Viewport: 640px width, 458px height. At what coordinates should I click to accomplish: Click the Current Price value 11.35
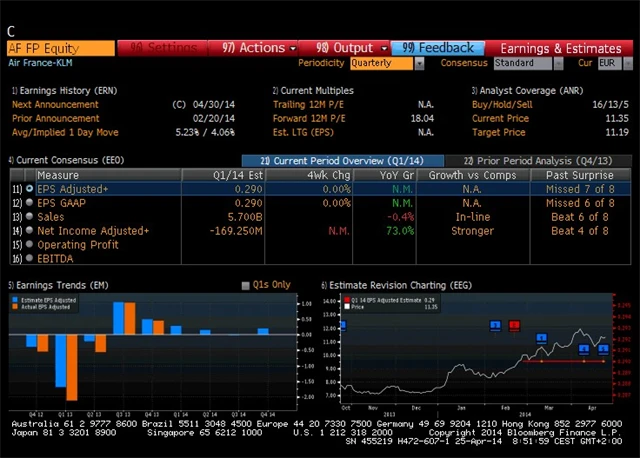point(617,118)
